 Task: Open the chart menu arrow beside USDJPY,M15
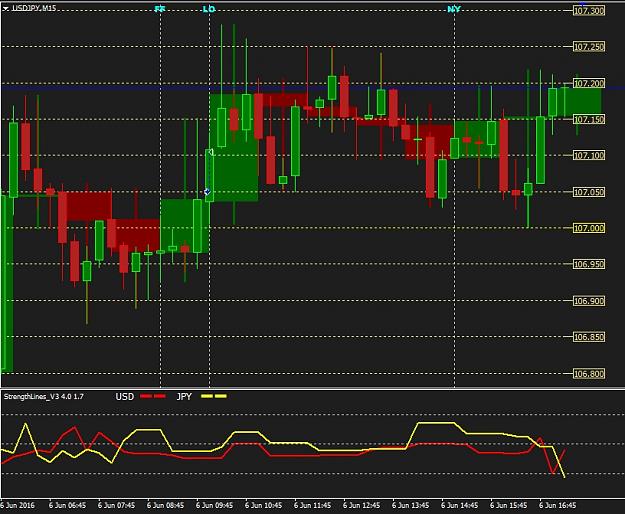6,8
